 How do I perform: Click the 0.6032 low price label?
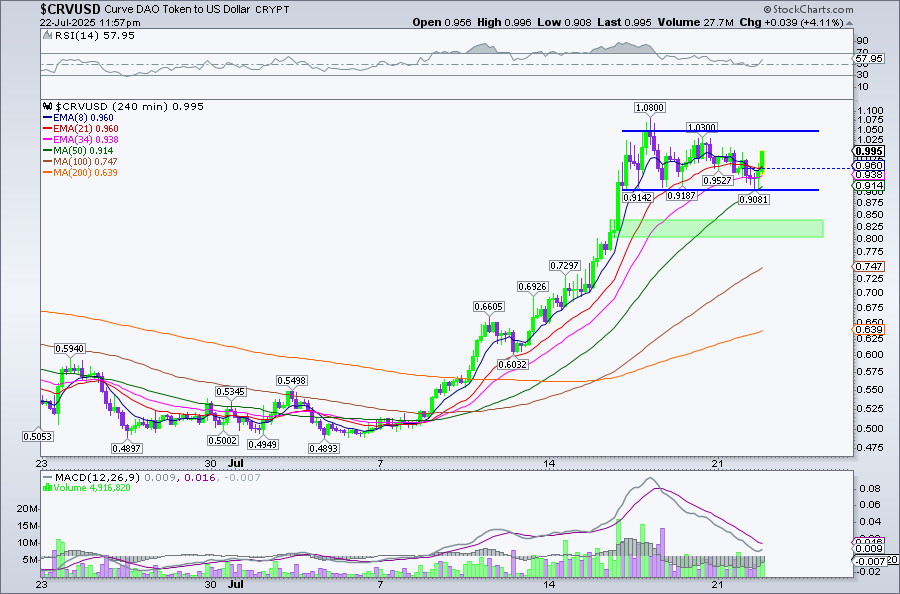coord(513,364)
